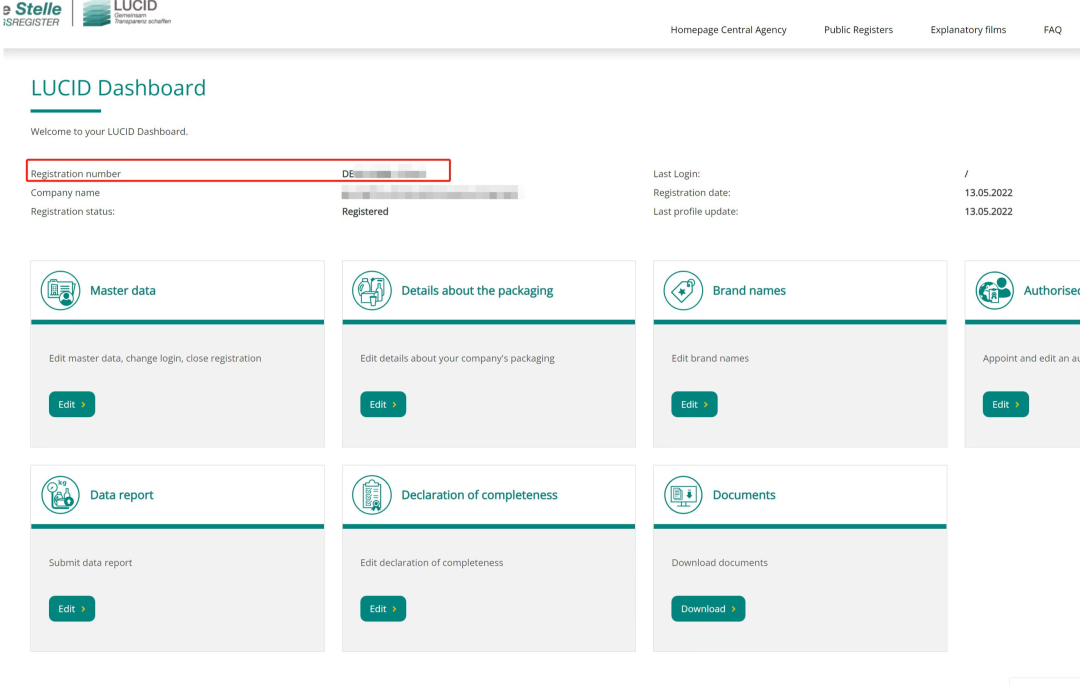Screen dimensions: 1080x686
Task: Click 'Submit data report' description text
Action: (x=90, y=563)
